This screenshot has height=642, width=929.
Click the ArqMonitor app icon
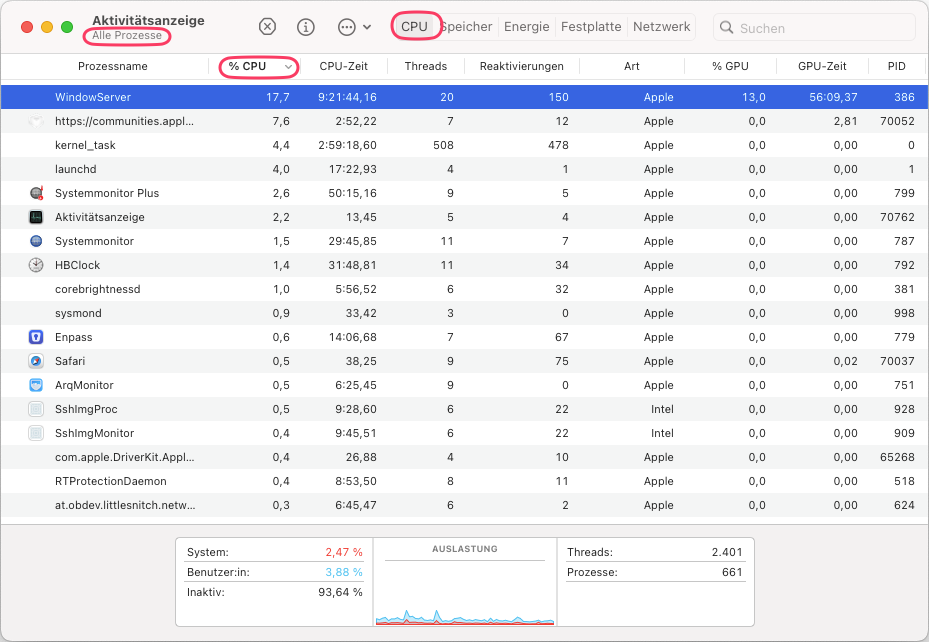pyautogui.click(x=36, y=385)
